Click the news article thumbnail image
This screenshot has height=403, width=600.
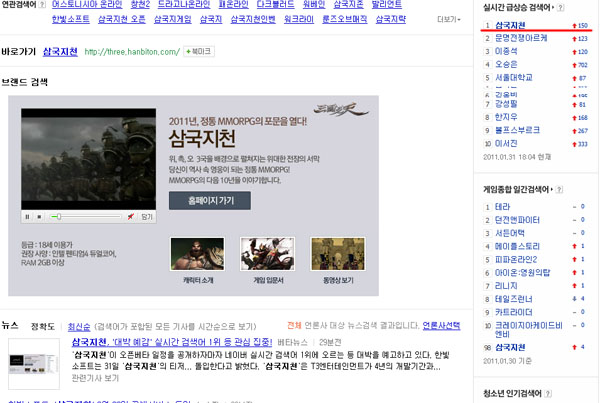[35, 362]
